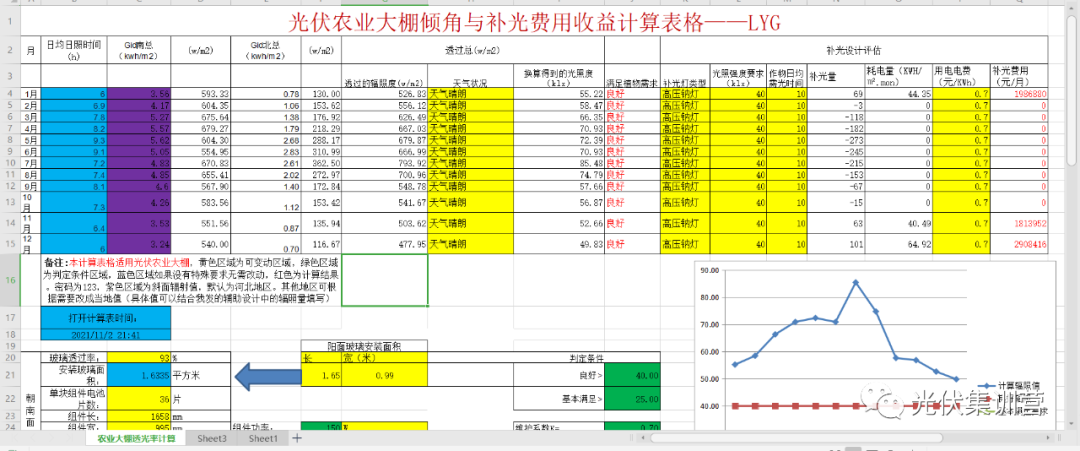Select the title cell 光伏农业大棚倾角与补光费用收益计算表格
This screenshot has height=451, width=1080.
(534, 23)
